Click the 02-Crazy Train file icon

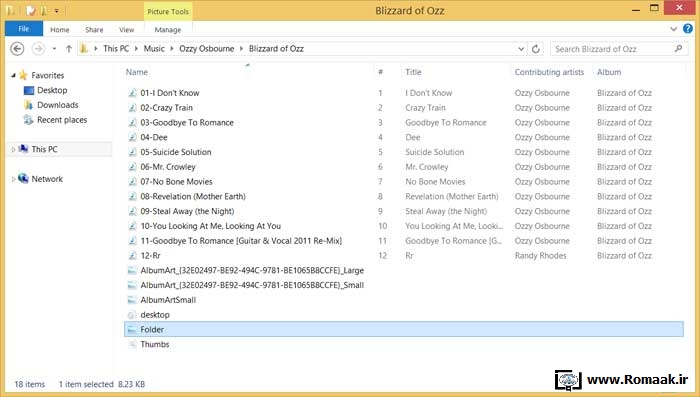pos(132,108)
